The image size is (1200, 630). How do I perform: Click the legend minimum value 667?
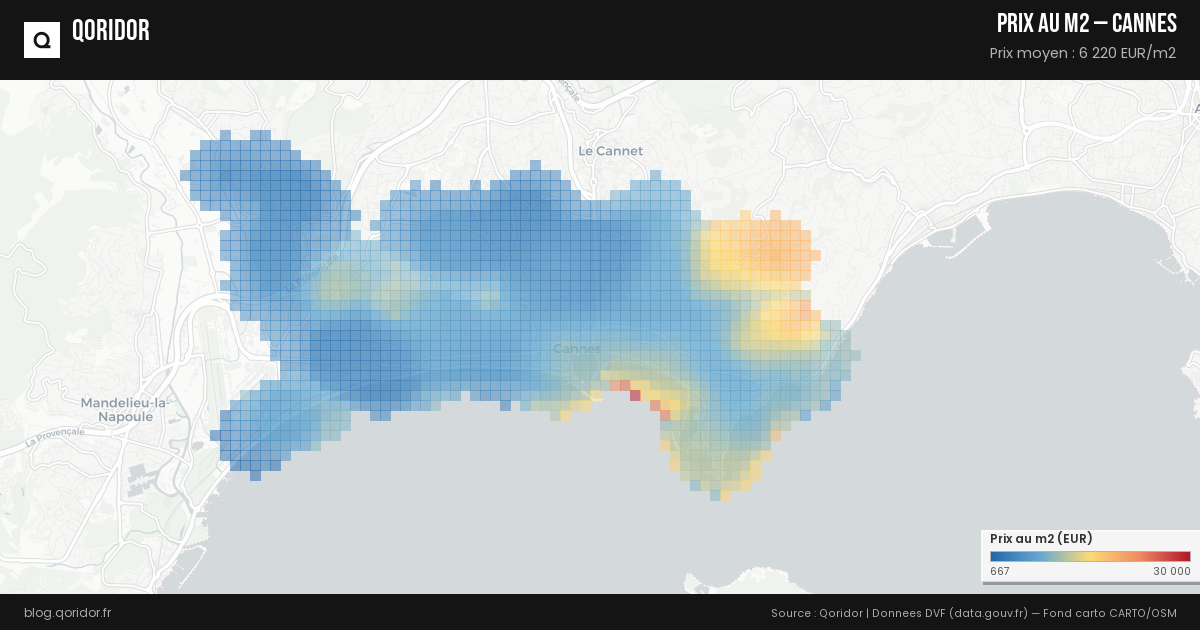click(x=1000, y=571)
